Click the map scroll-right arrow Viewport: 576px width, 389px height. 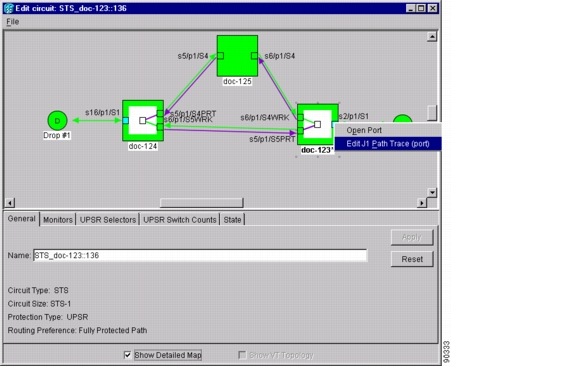pyautogui.click(x=422, y=203)
